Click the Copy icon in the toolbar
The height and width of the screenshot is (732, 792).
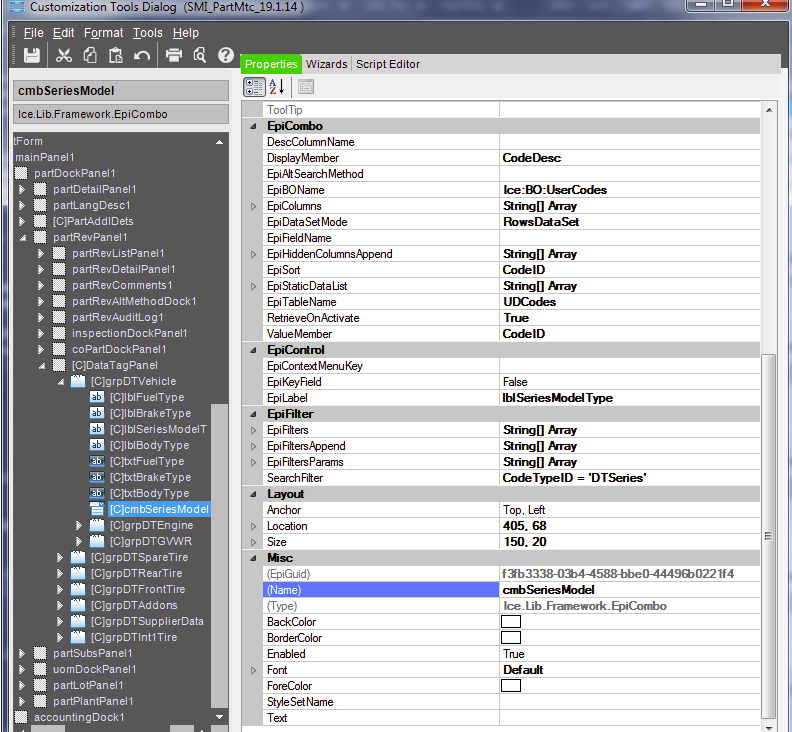coord(90,55)
